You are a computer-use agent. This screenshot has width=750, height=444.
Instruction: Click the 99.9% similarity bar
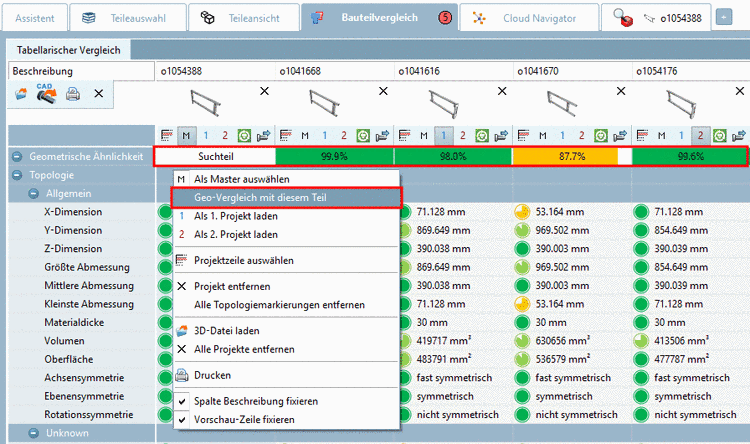[334, 156]
